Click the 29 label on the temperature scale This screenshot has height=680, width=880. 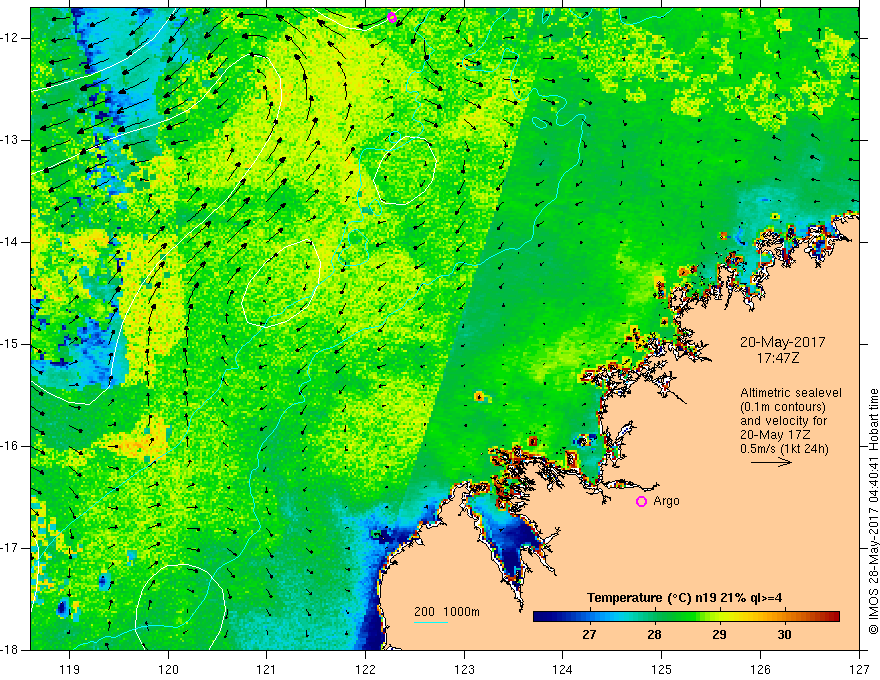719,635
